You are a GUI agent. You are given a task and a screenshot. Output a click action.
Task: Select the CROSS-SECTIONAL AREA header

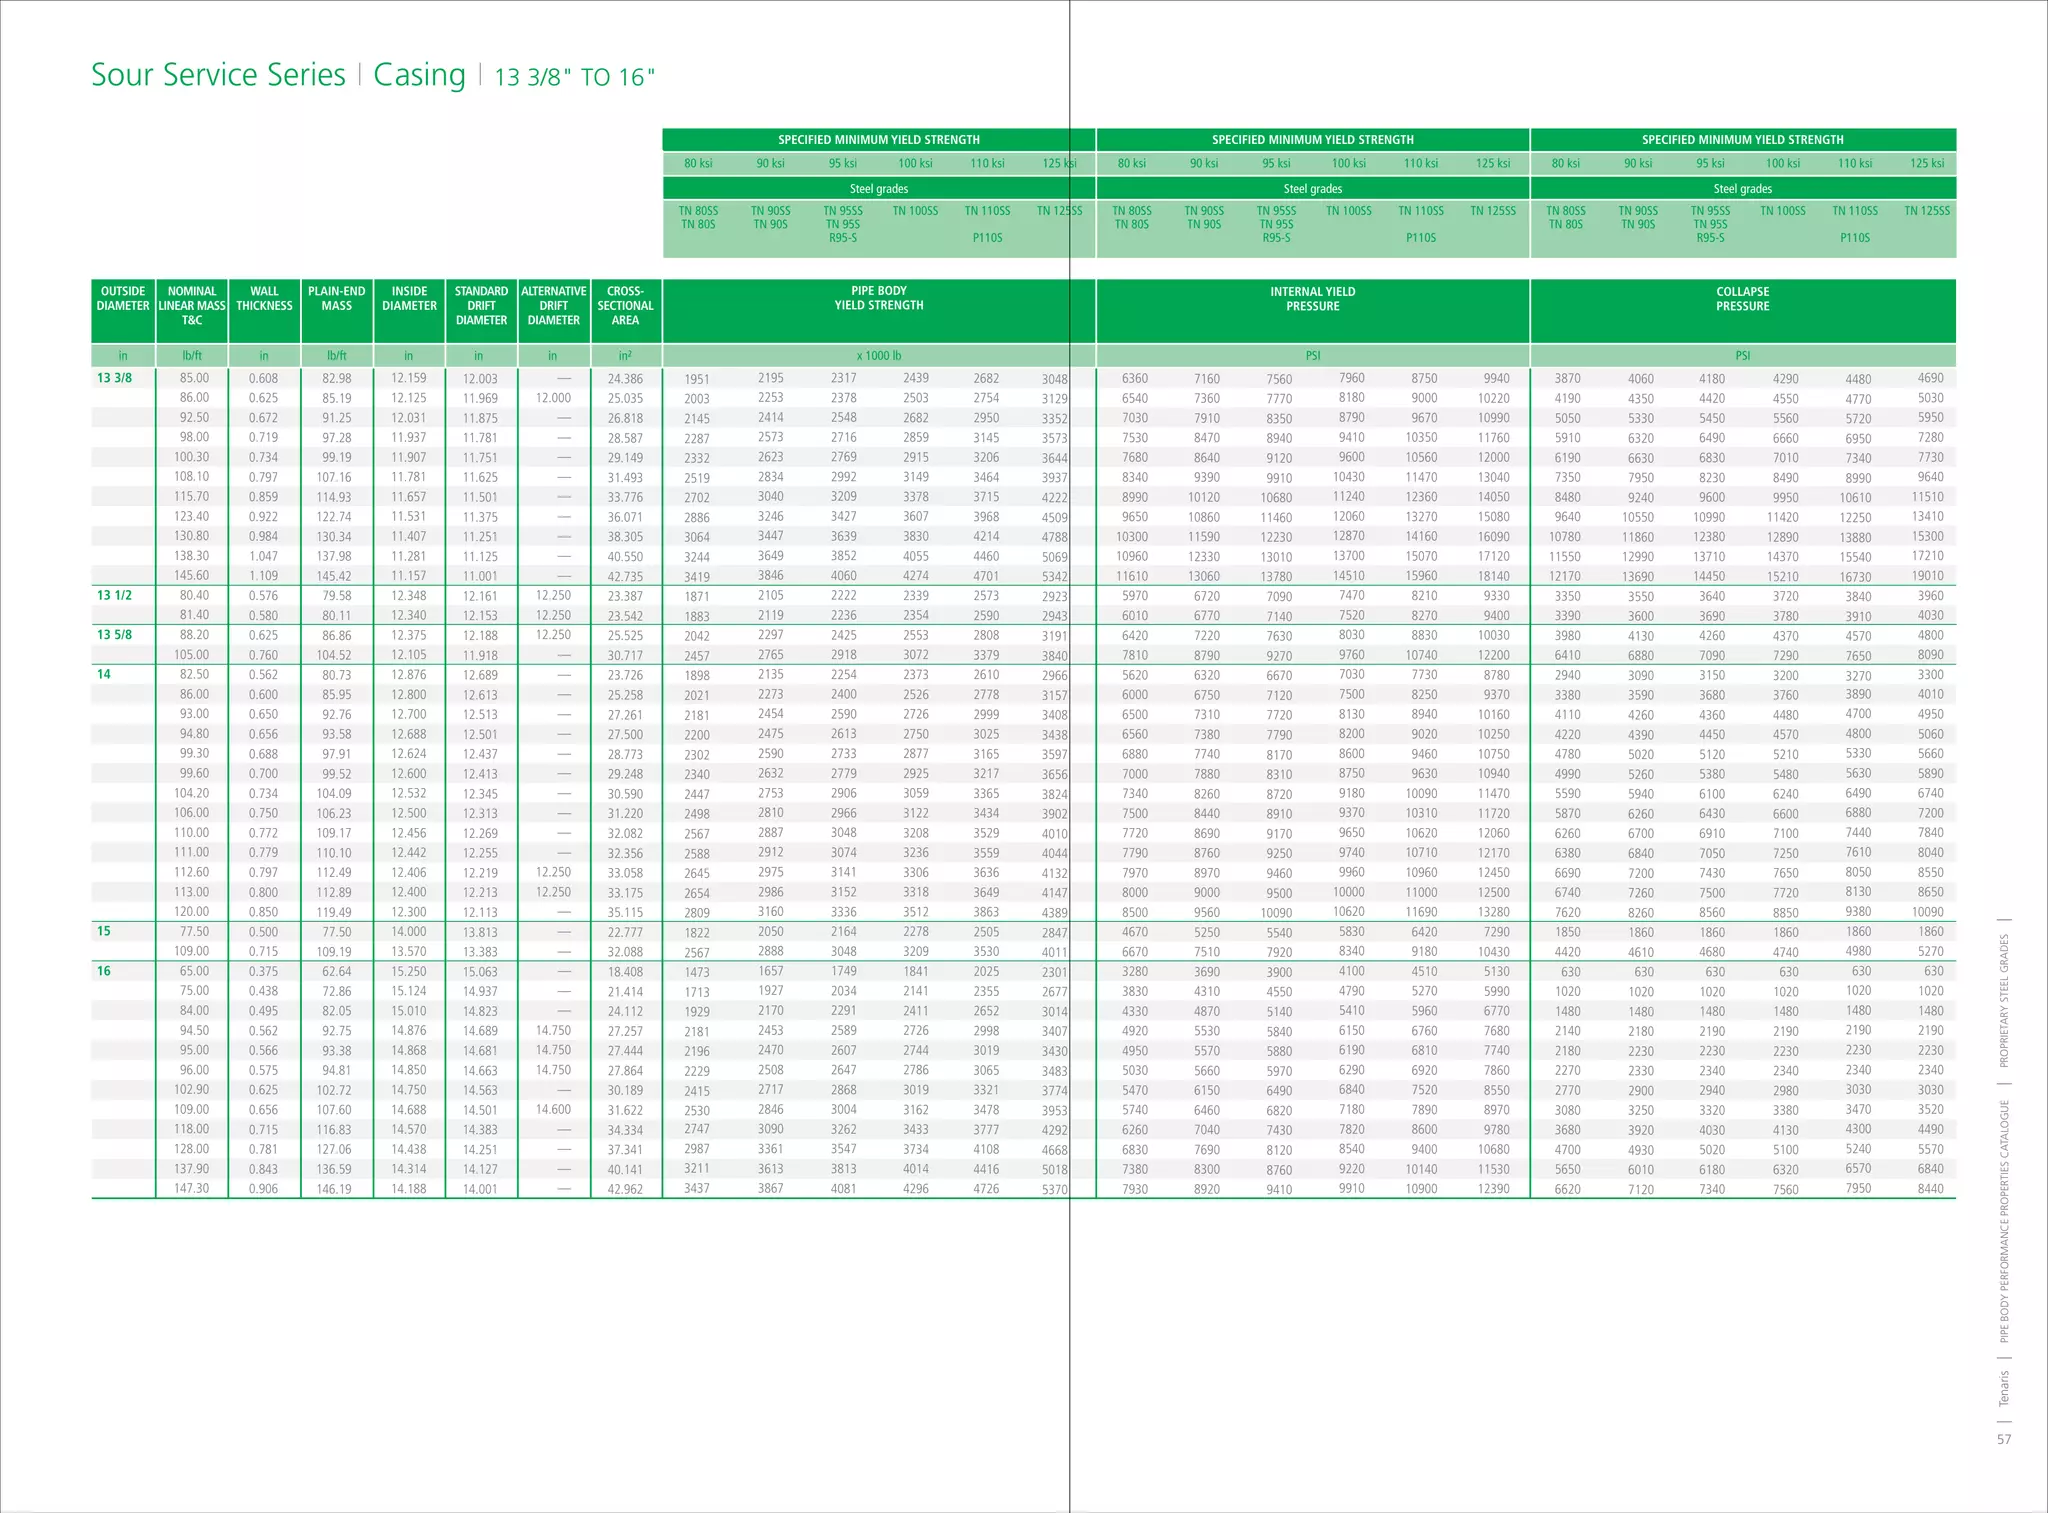coord(625,306)
